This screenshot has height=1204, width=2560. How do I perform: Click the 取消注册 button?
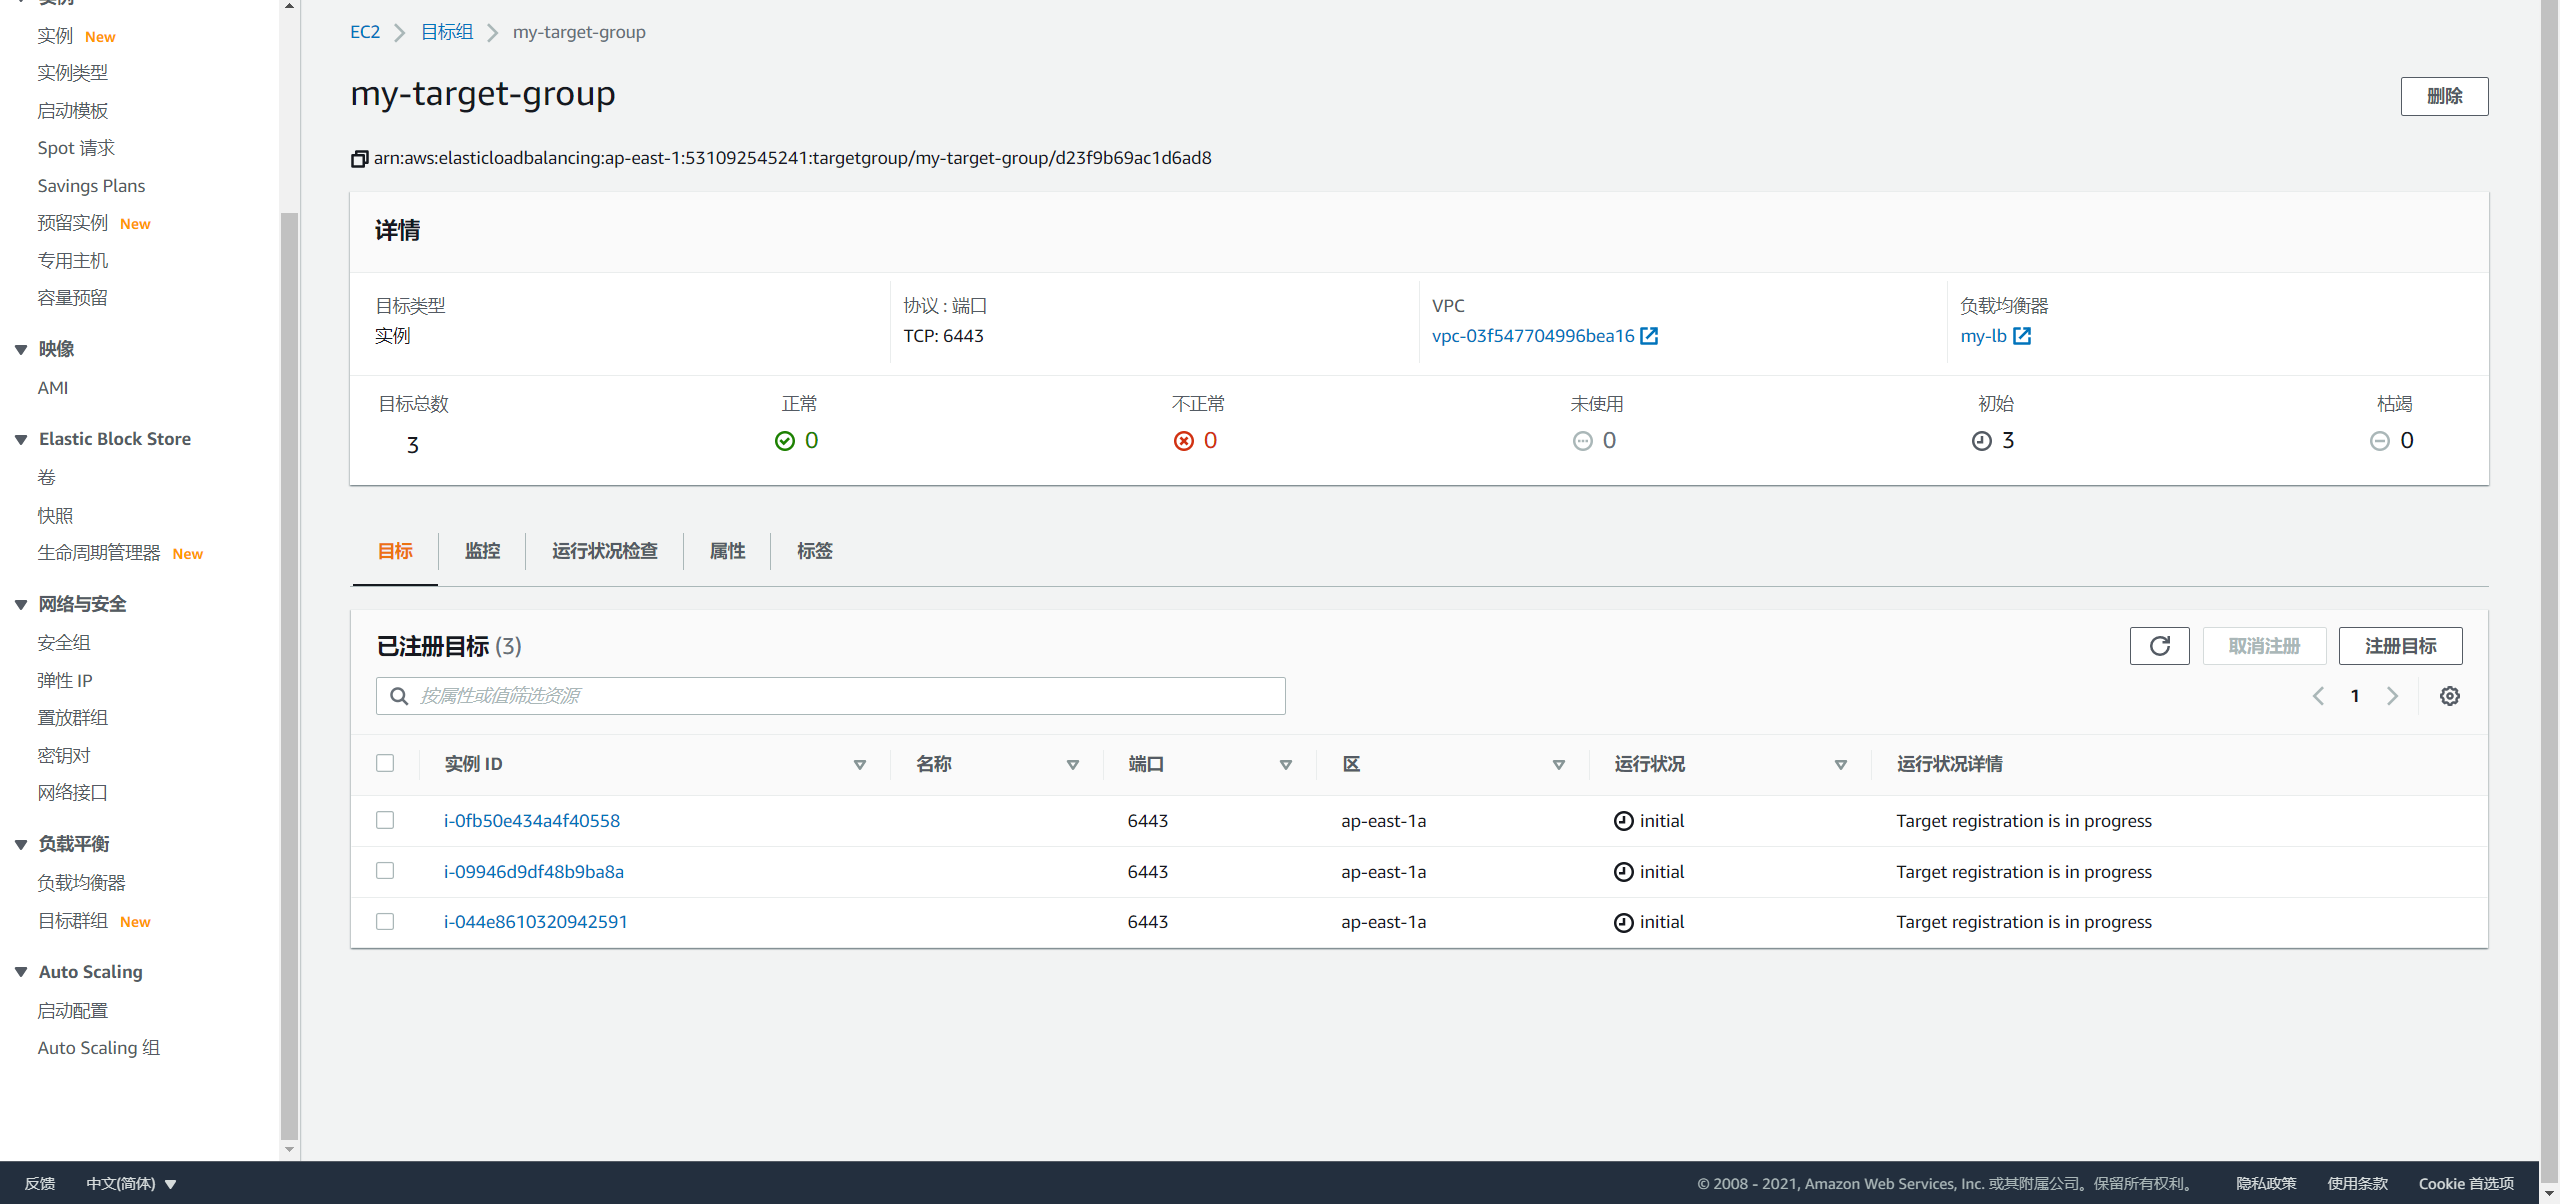click(2264, 646)
